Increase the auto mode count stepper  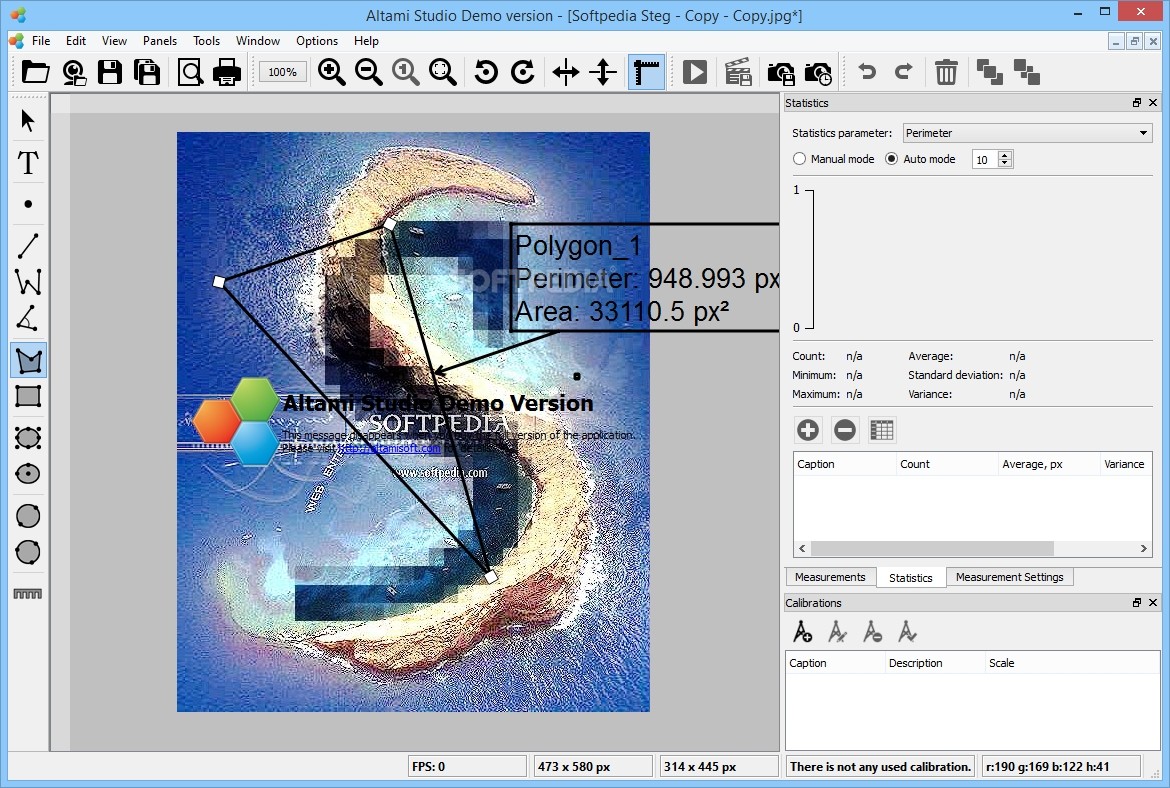[x=1005, y=155]
